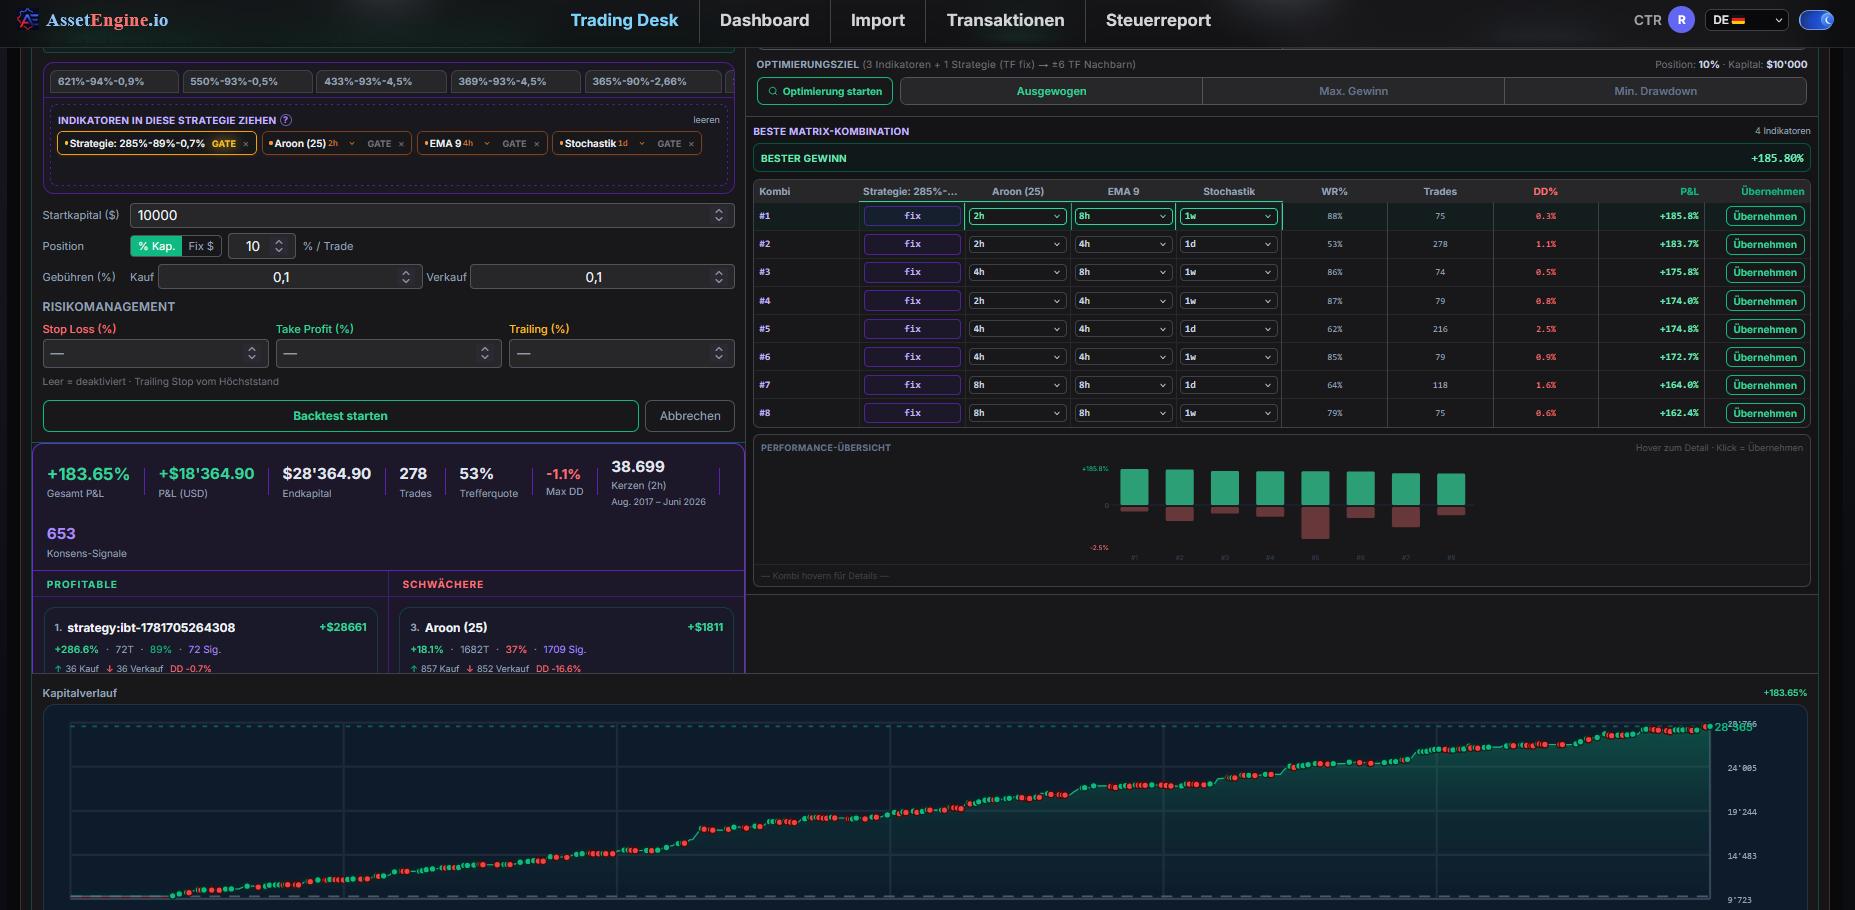Select the Fix $ position mode
Screen dimensions: 1855x910
pos(201,246)
